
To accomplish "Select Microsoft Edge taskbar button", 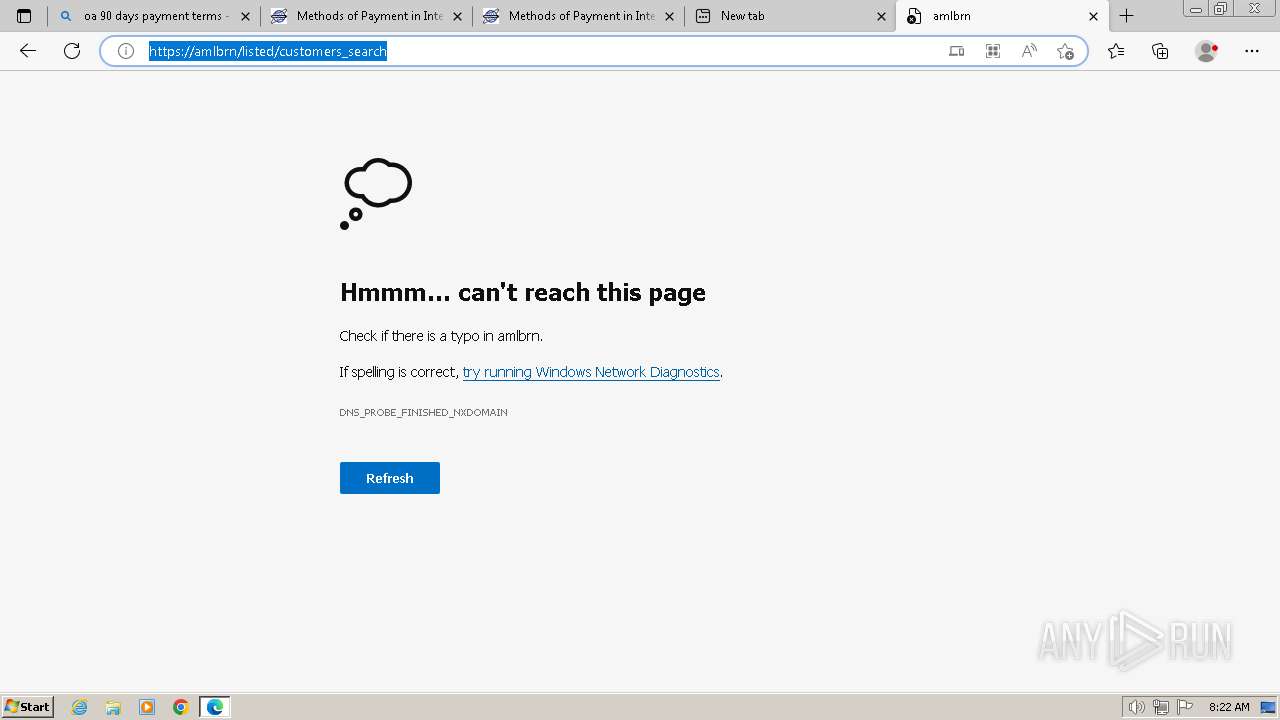I will coord(215,707).
